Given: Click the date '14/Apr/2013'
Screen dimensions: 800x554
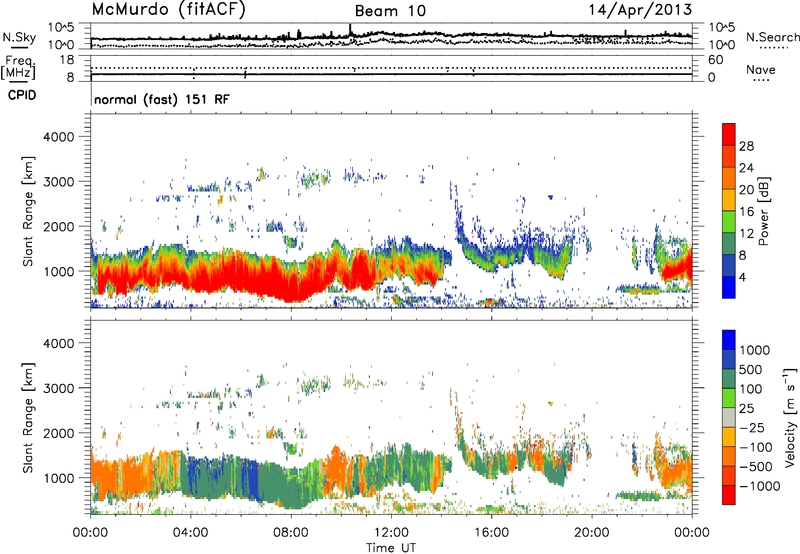Looking at the screenshot, I should pyautogui.click(x=640, y=10).
